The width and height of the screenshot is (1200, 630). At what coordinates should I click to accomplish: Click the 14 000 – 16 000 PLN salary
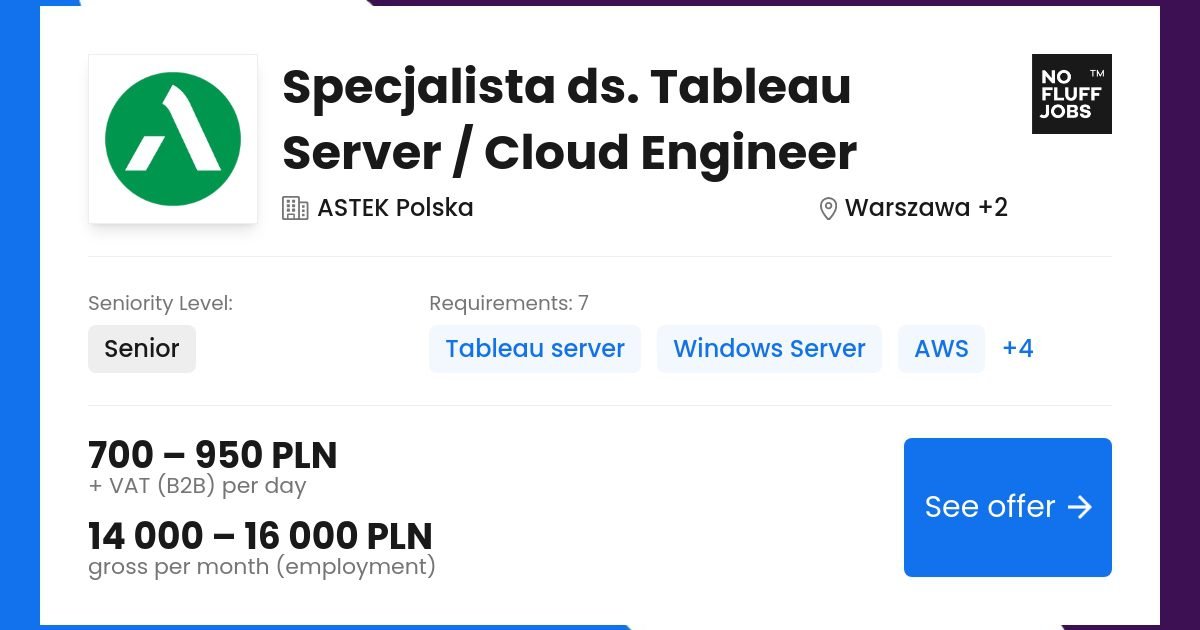tap(259, 535)
